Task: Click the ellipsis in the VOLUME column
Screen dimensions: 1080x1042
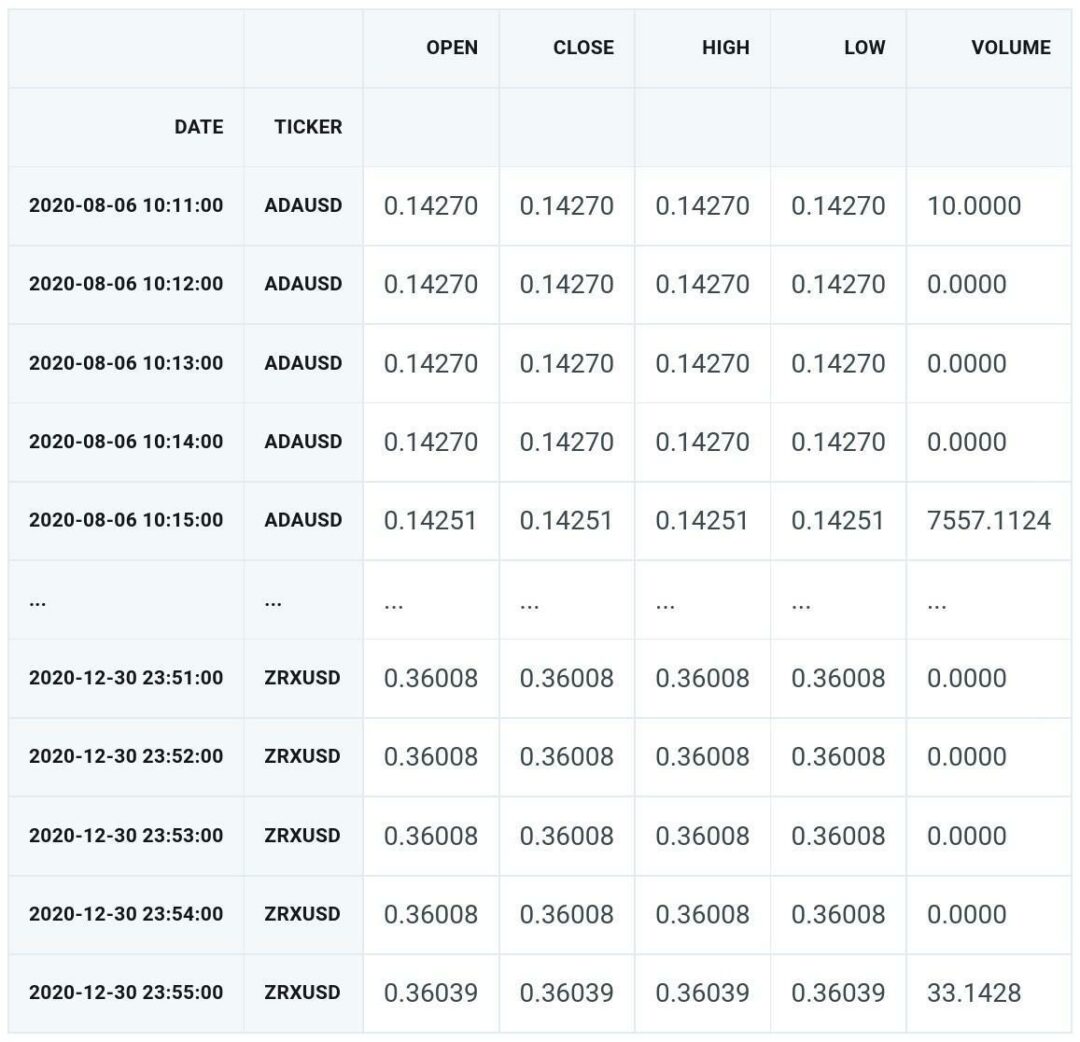Action: click(x=937, y=602)
